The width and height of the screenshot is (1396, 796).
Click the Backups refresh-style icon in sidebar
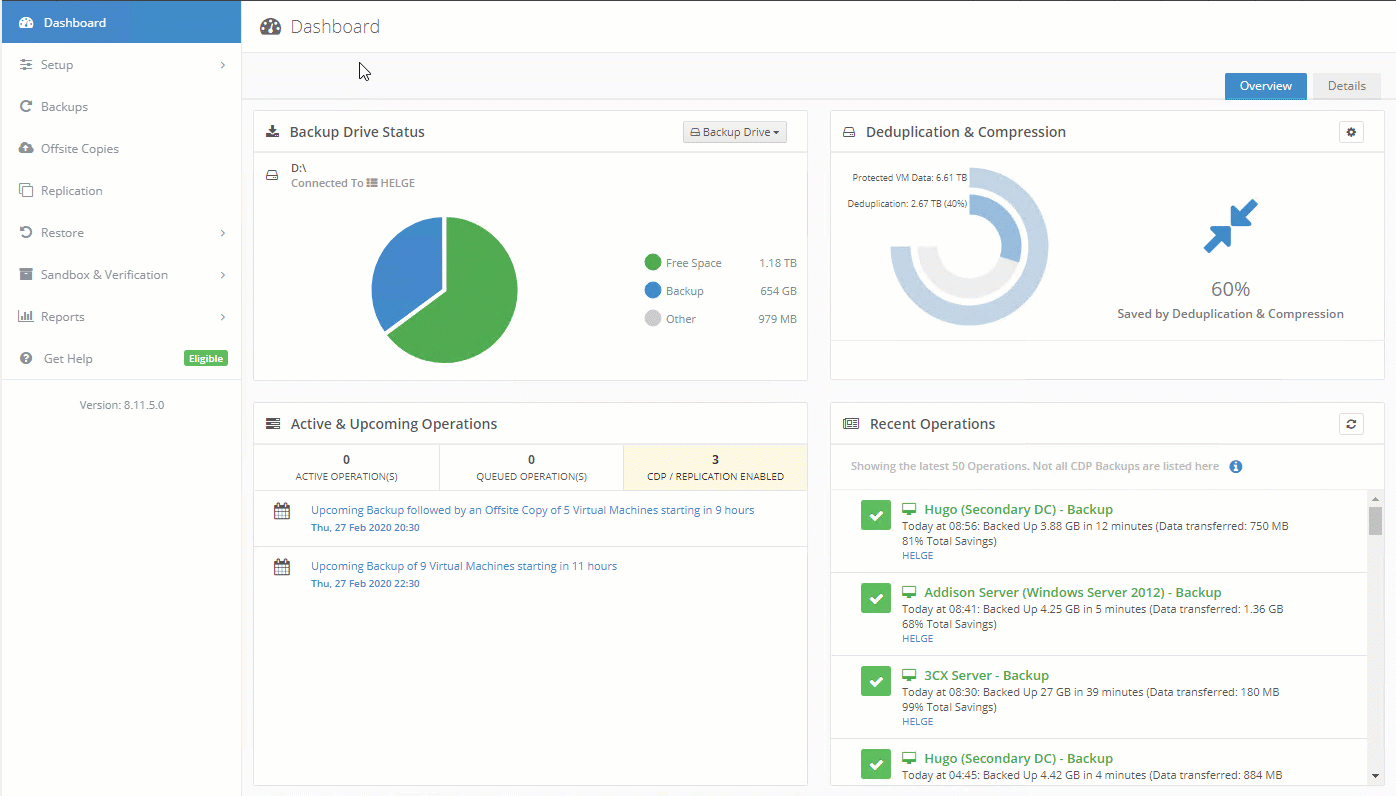[x=26, y=107]
